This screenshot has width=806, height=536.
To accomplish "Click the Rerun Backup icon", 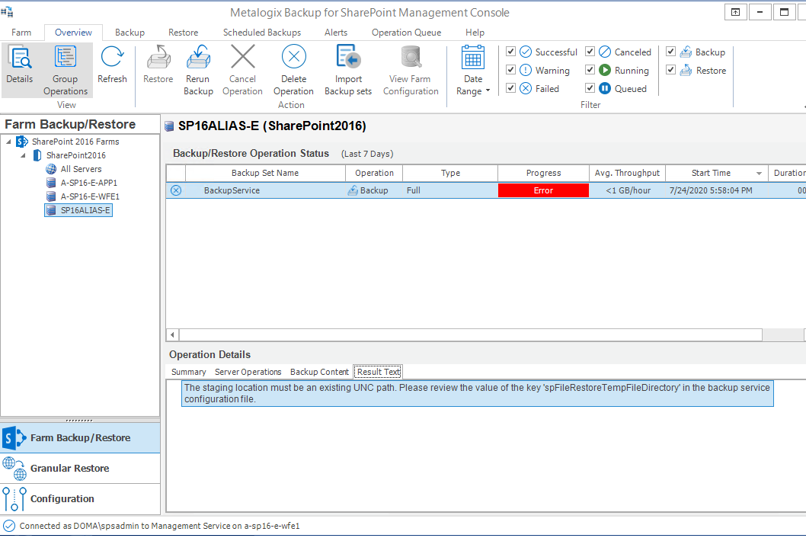I will tap(198, 68).
